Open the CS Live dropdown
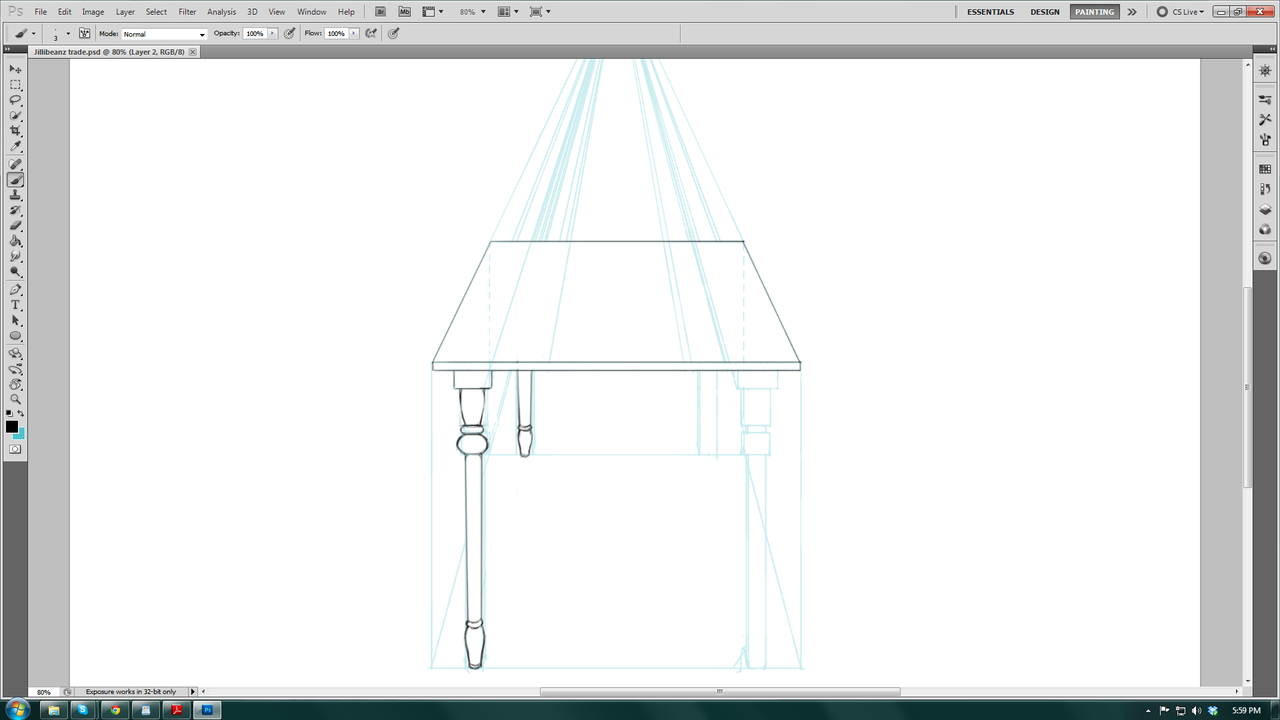The image size is (1280, 720). click(x=1180, y=12)
